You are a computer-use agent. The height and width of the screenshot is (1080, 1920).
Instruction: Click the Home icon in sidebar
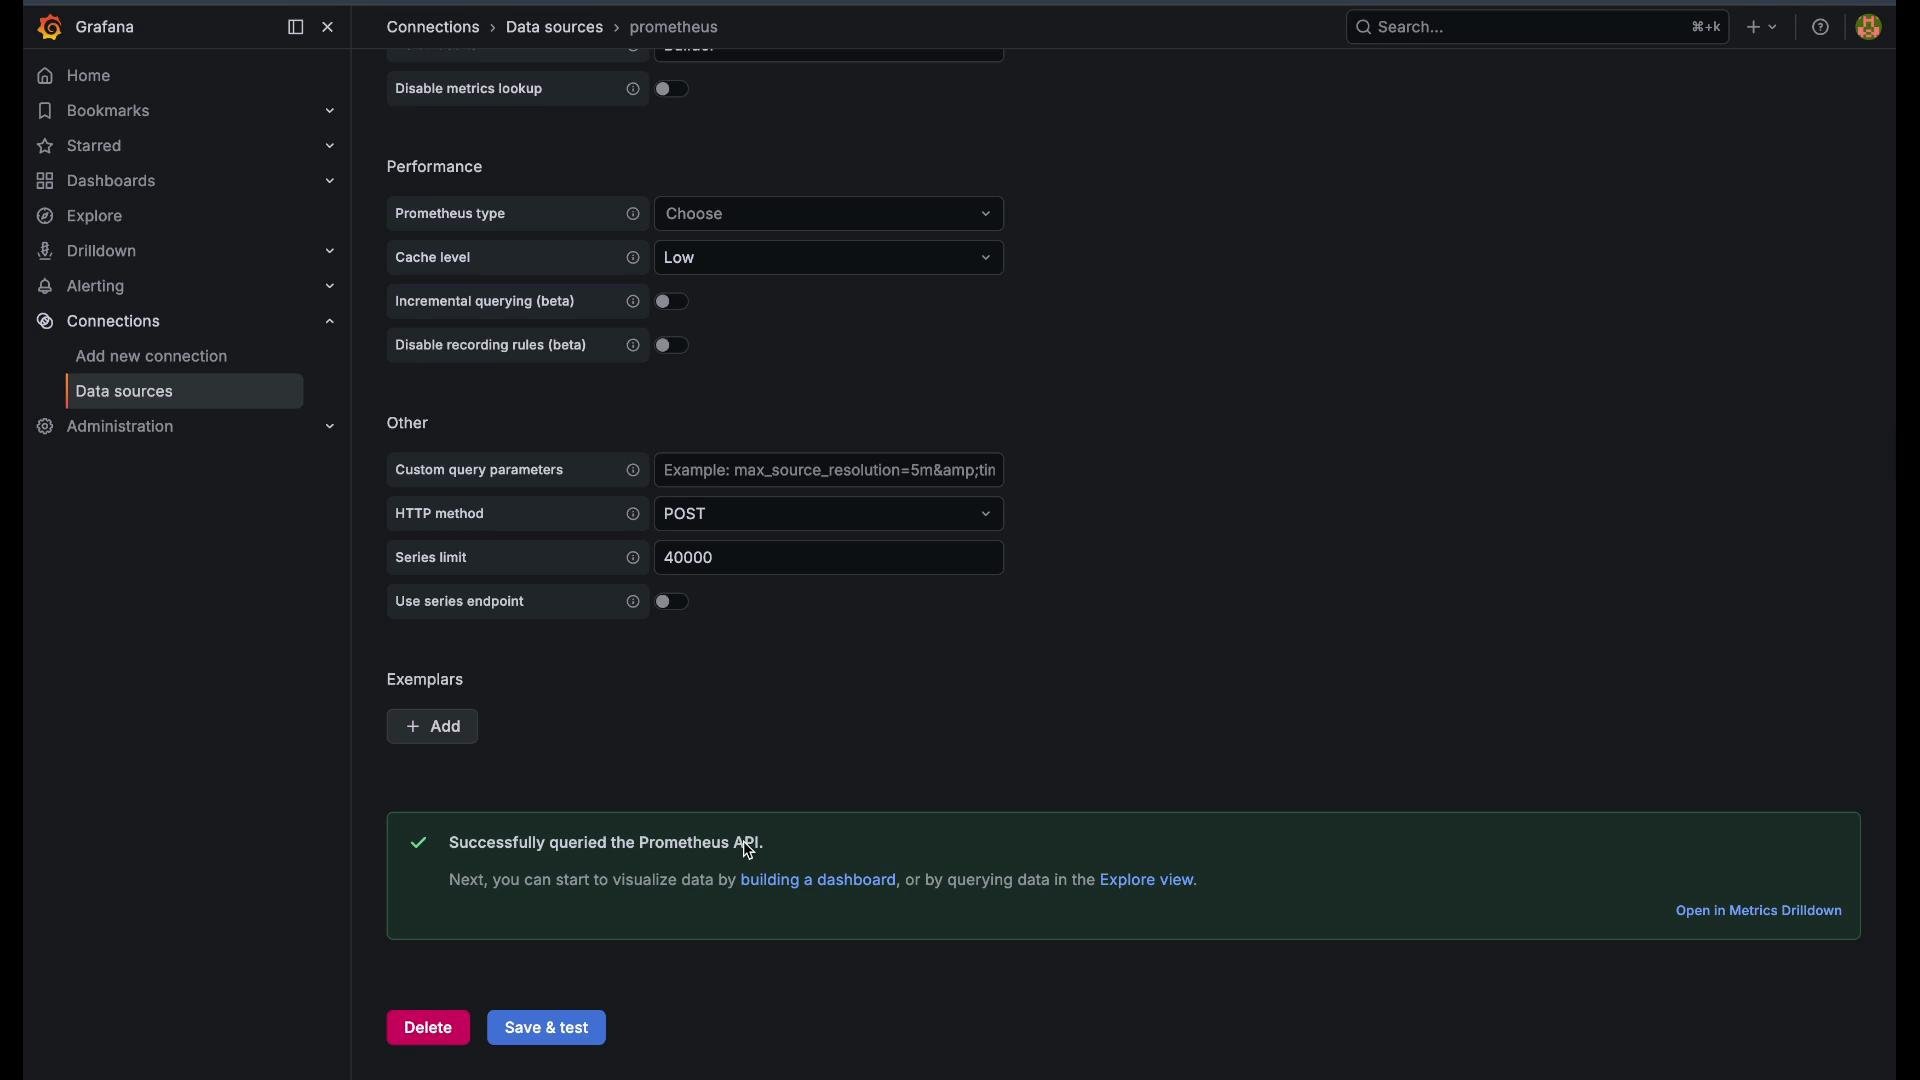45,77
